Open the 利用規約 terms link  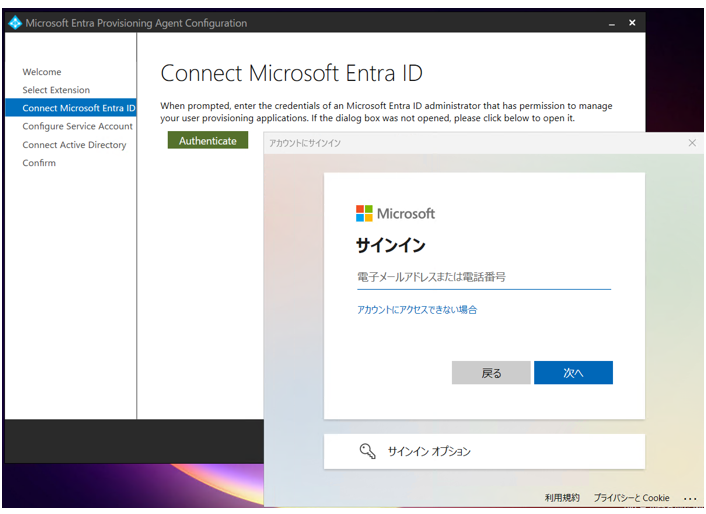(x=562, y=498)
